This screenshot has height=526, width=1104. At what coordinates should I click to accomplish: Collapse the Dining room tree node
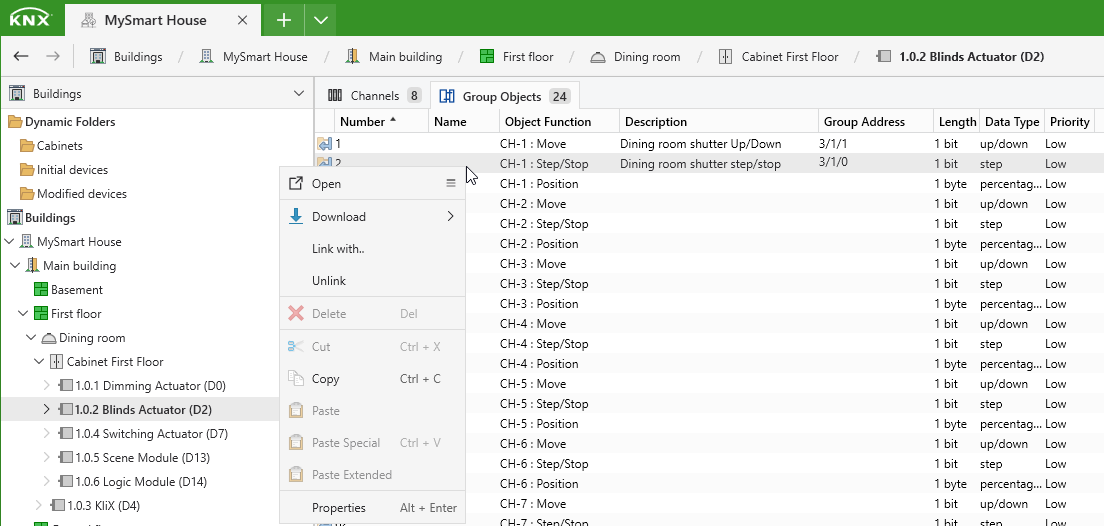[31, 337]
